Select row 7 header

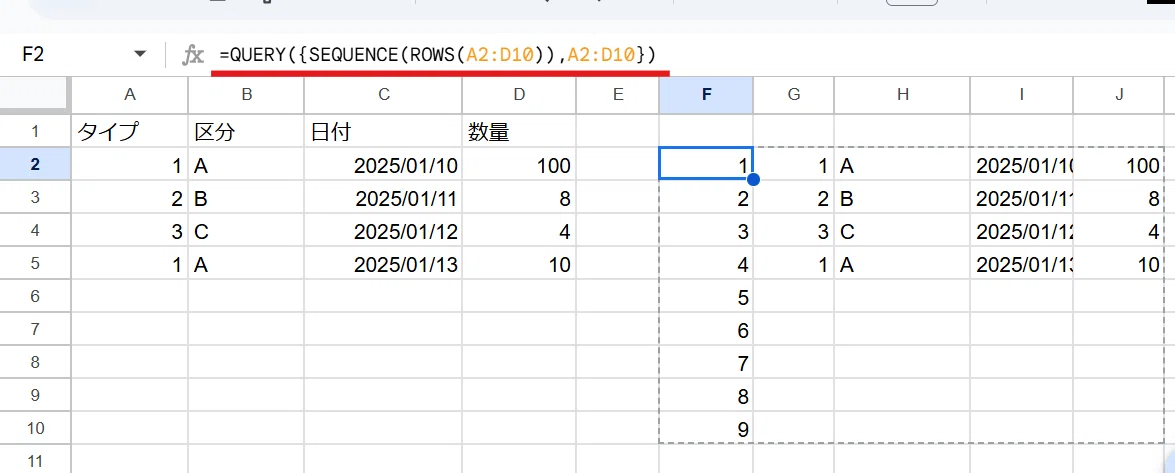(35, 329)
